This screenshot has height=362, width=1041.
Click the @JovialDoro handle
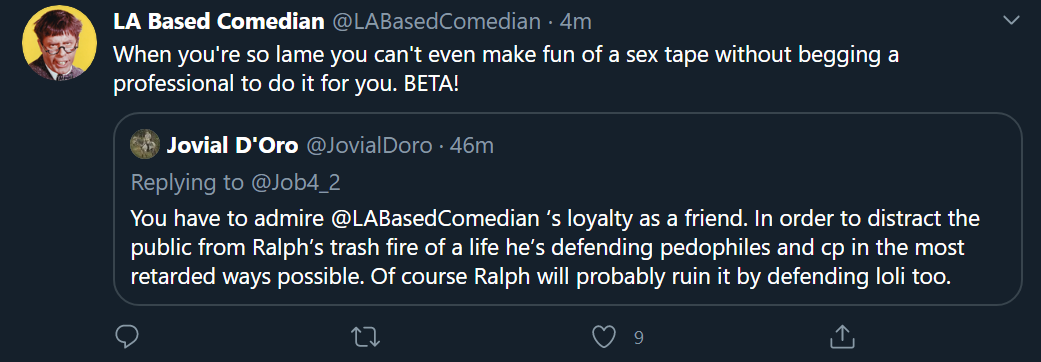[368, 145]
